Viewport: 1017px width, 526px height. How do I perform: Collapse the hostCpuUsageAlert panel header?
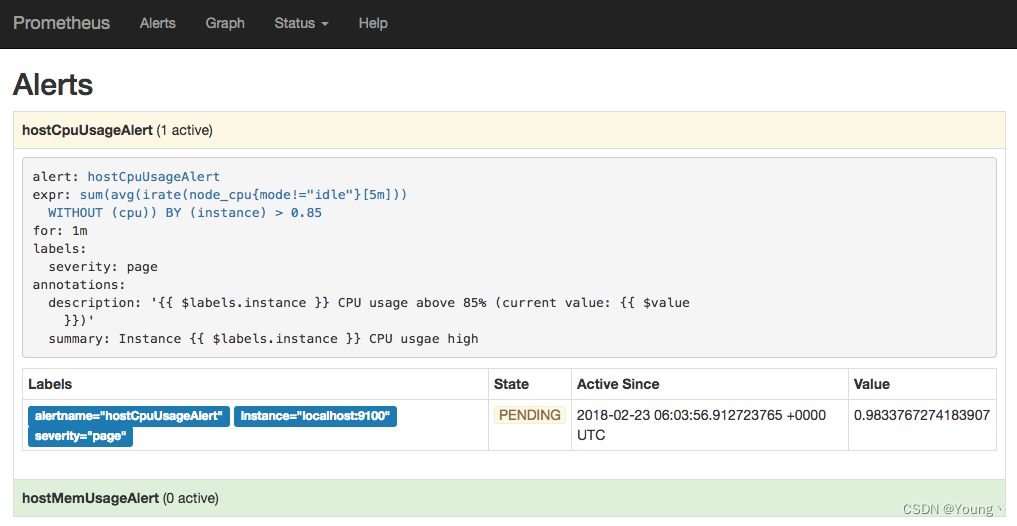click(x=509, y=130)
